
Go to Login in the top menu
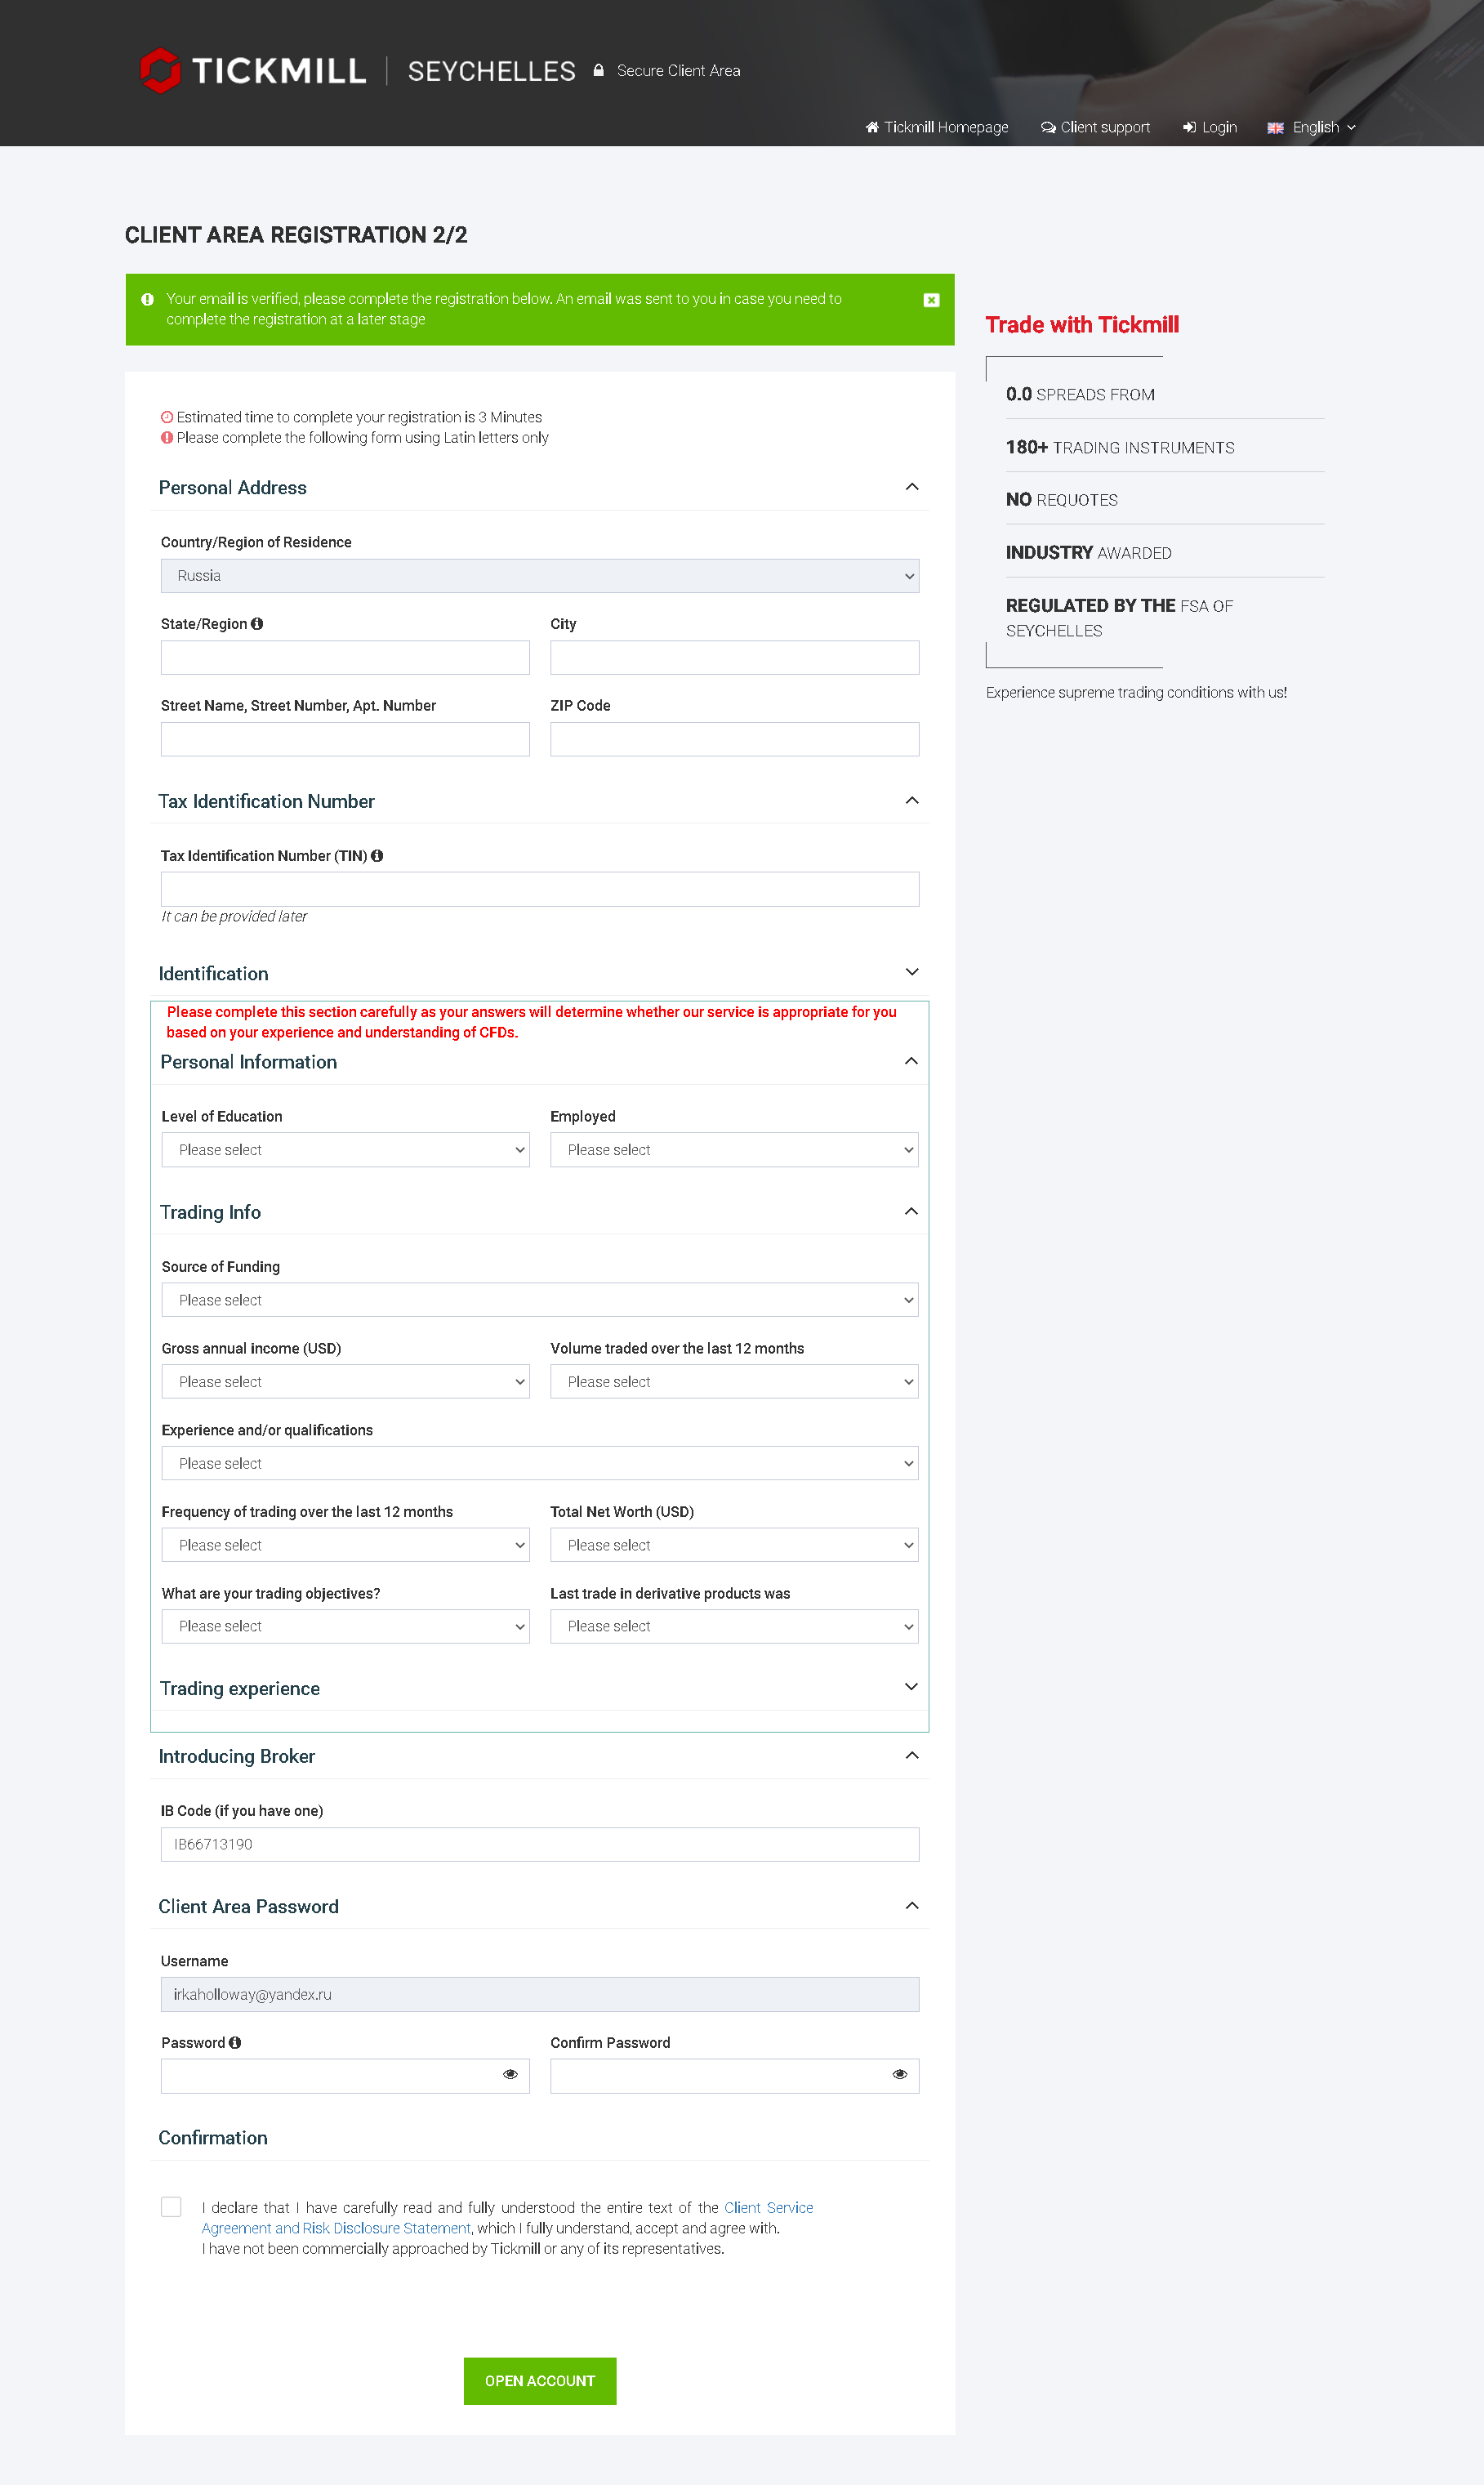(x=1210, y=128)
